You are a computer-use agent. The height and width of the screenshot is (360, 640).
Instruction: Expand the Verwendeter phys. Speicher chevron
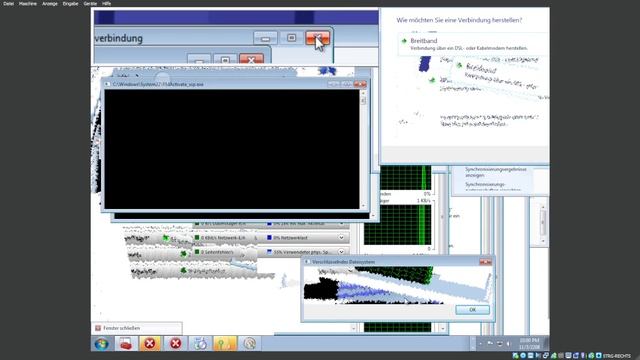tap(341, 252)
